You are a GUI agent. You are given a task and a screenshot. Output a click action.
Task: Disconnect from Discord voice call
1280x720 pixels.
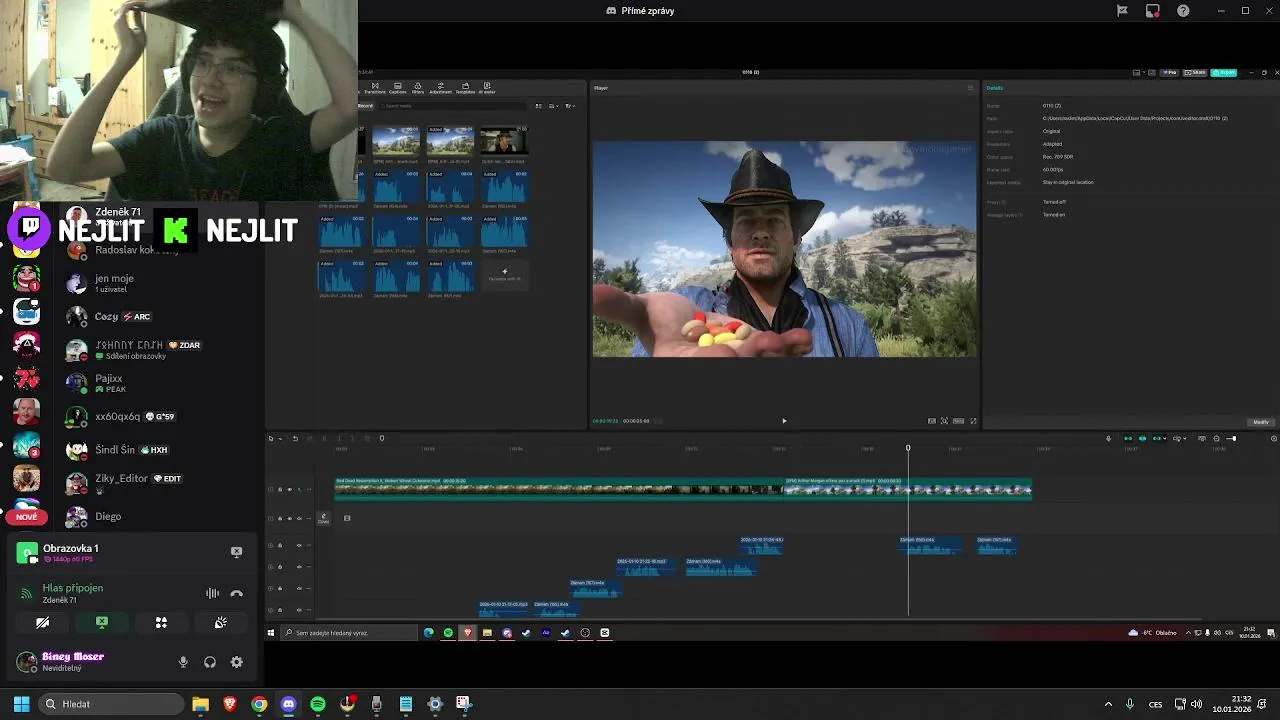pyautogui.click(x=236, y=594)
